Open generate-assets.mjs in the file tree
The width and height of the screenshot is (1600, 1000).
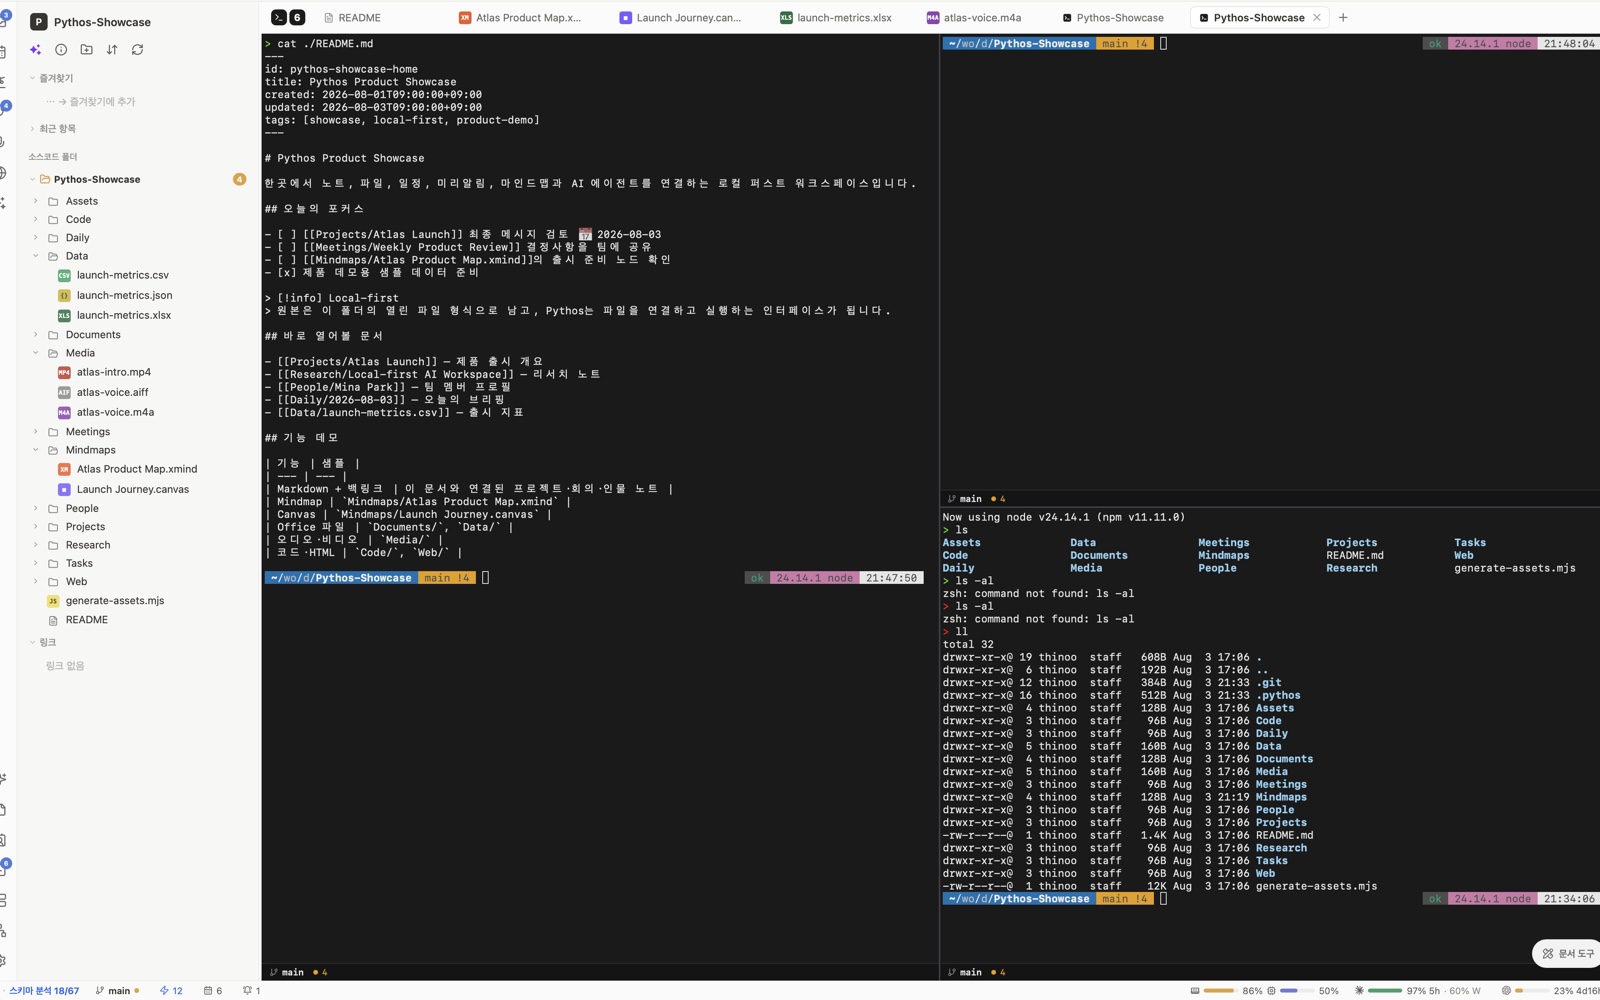[115, 601]
